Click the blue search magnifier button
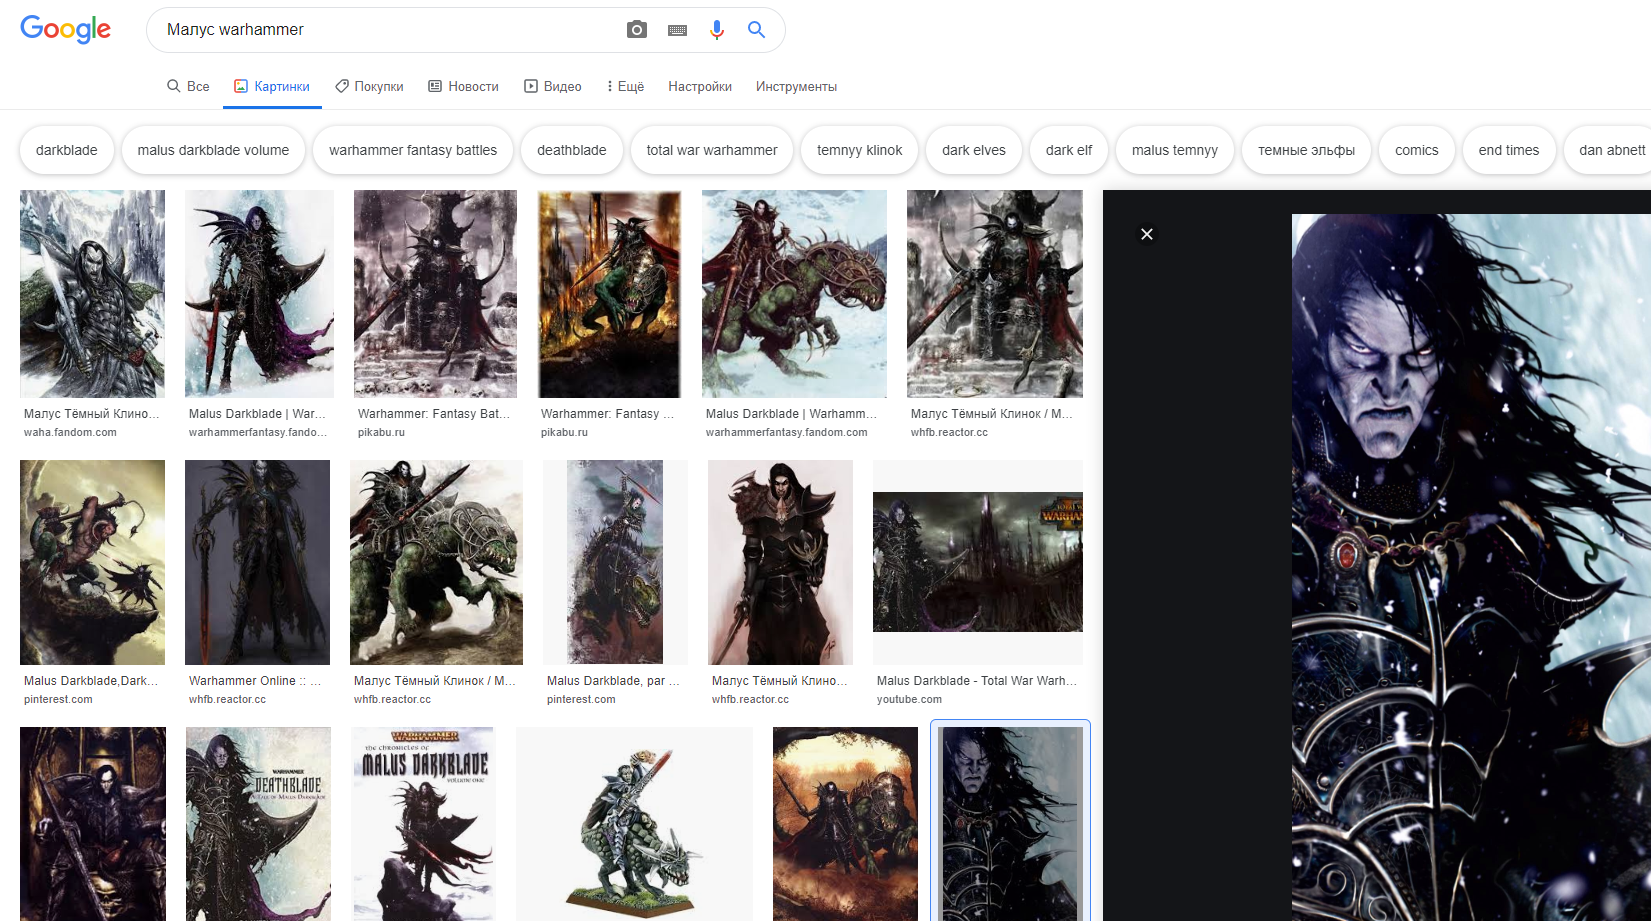 point(757,30)
